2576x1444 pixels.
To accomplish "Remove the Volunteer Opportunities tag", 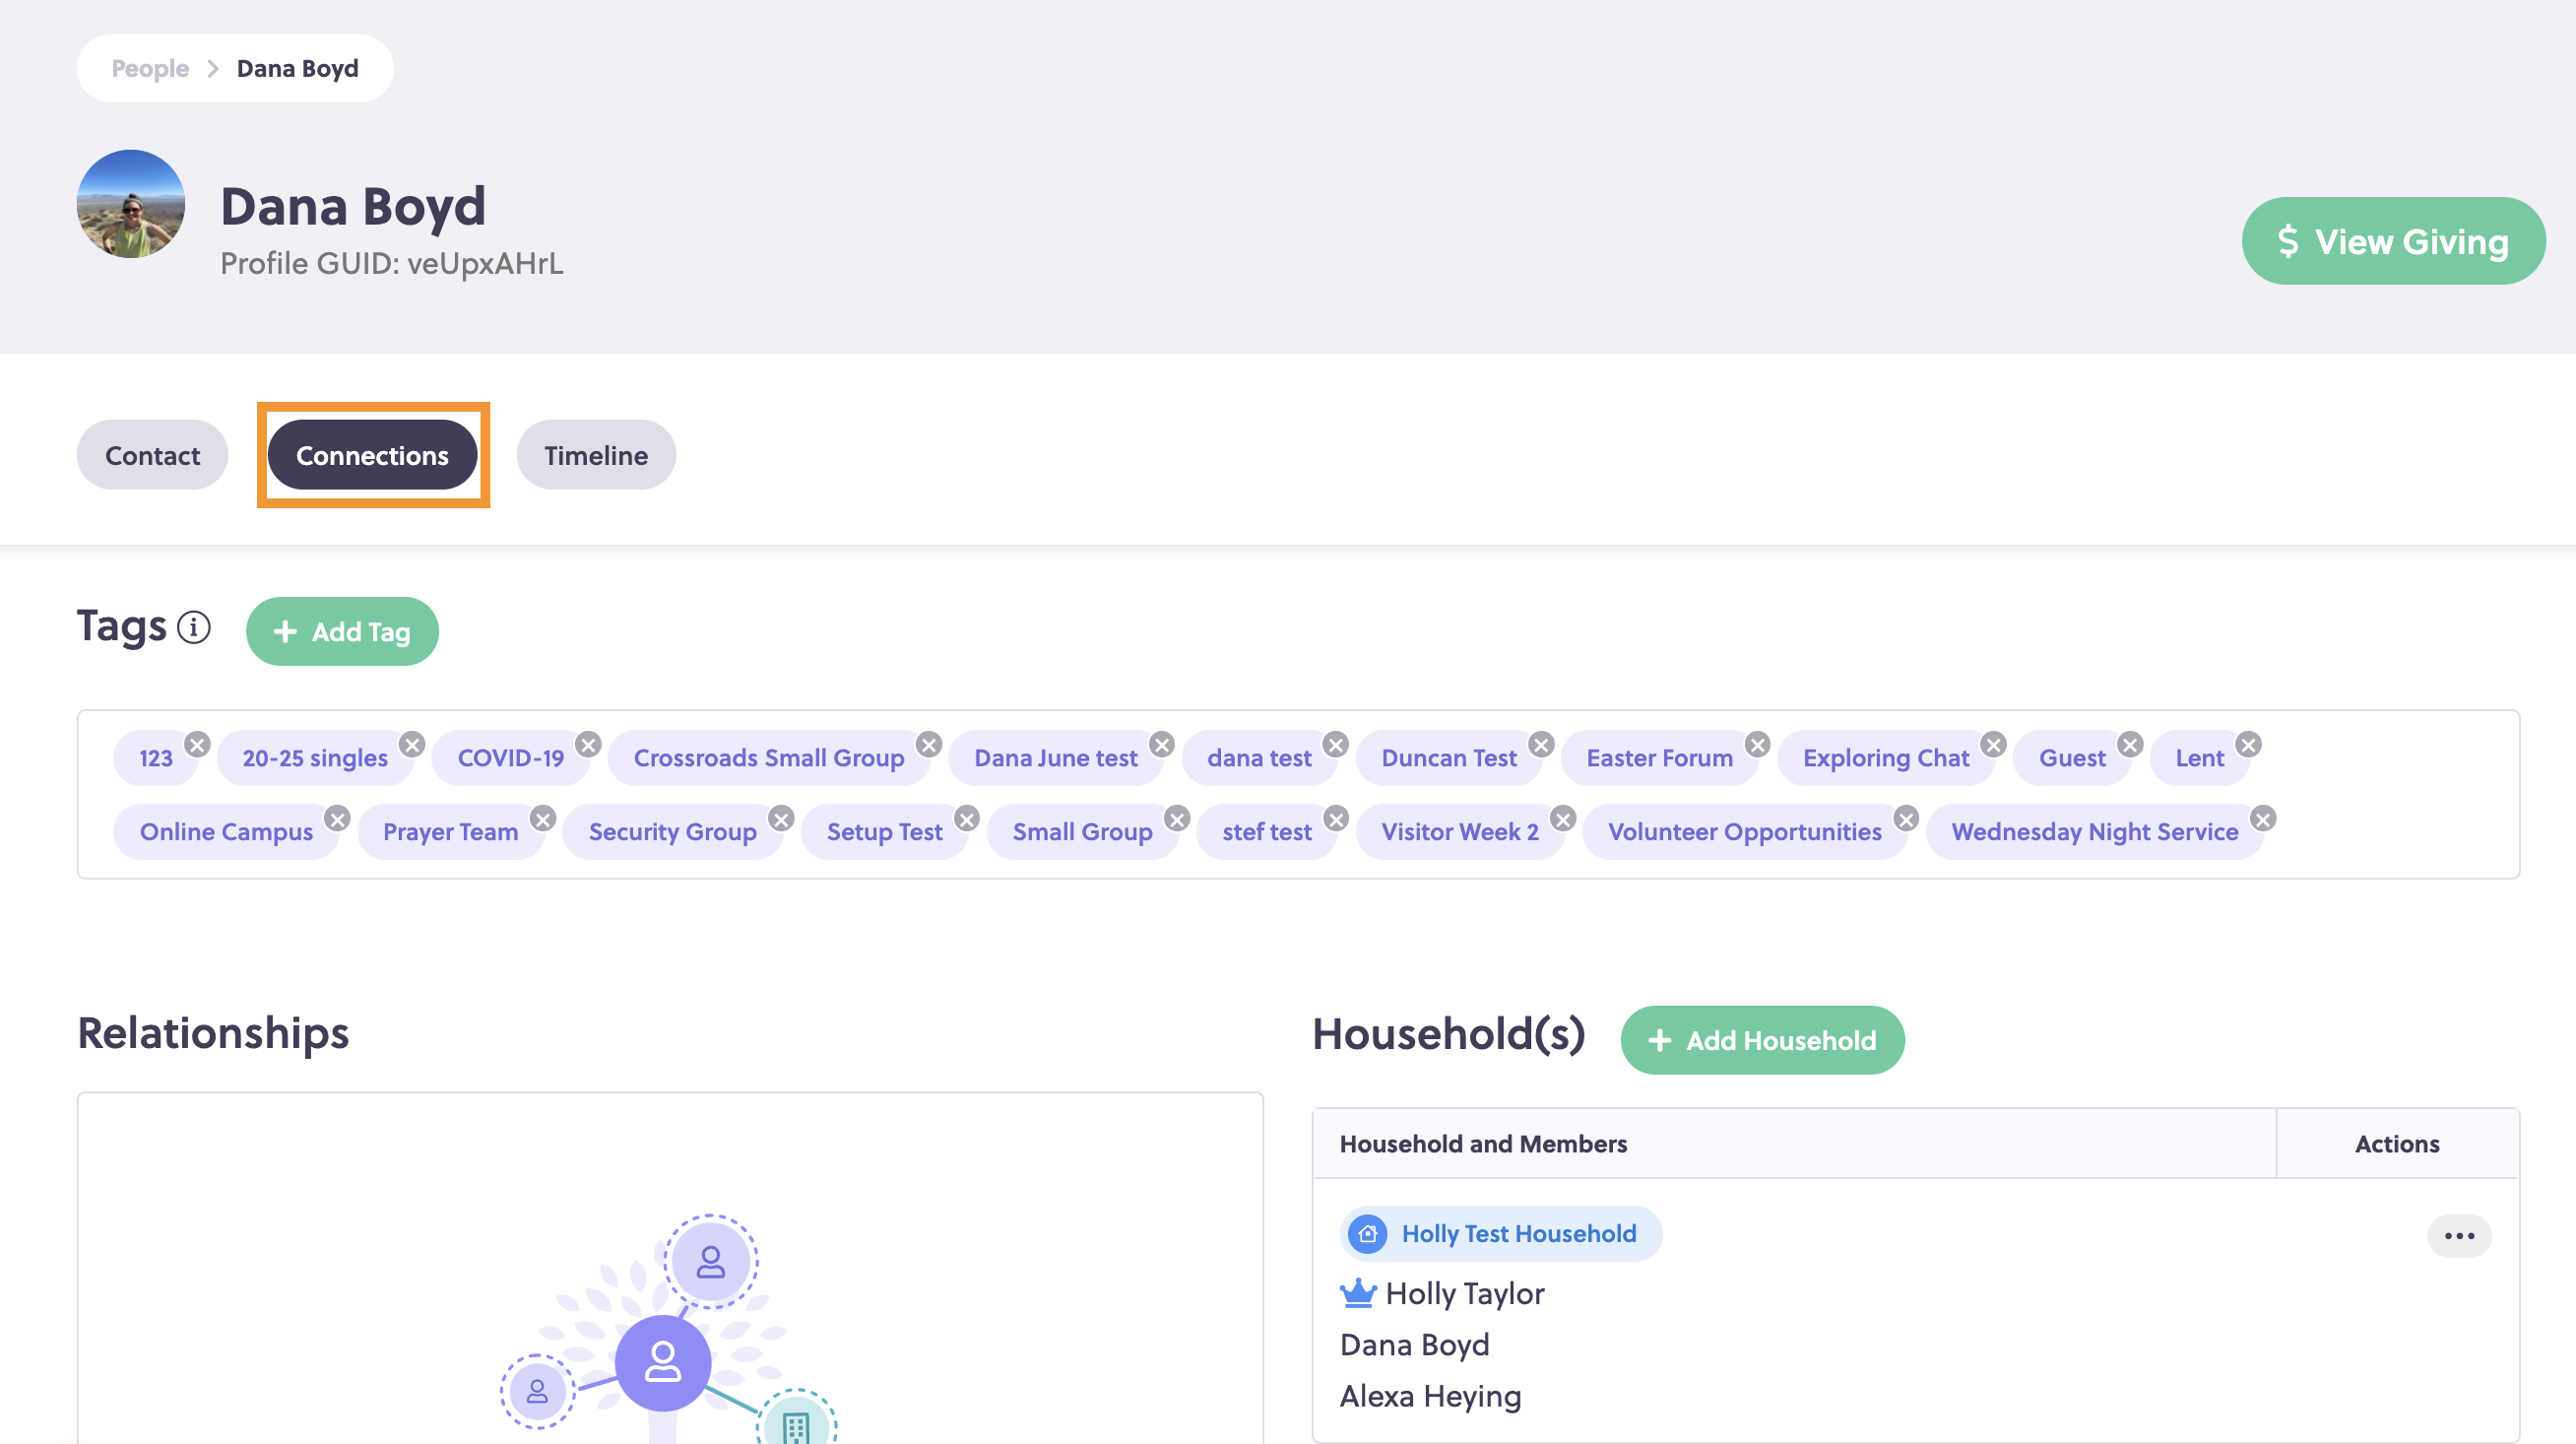I will click(1906, 819).
